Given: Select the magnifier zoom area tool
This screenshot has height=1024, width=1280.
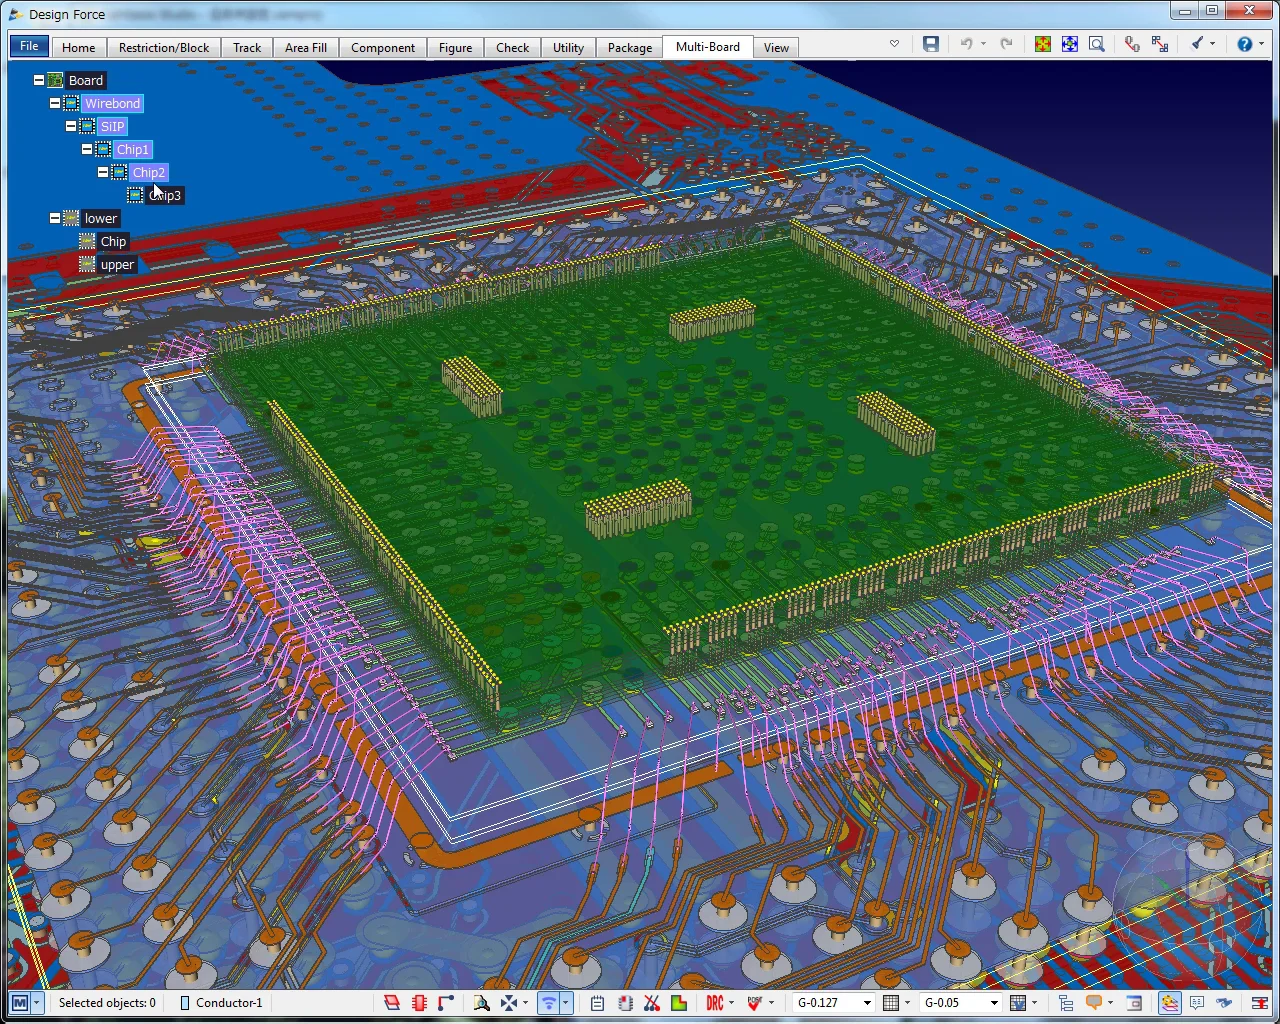Looking at the screenshot, I should coord(1097,44).
